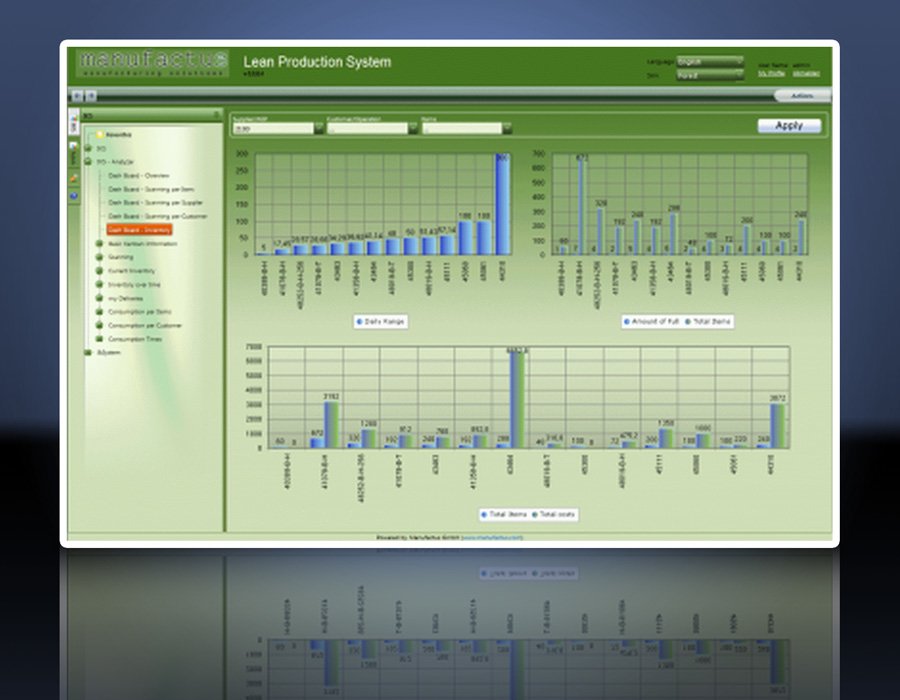Click the 677 bar in the top-right chart
The width and height of the screenshot is (900, 700).
[581, 207]
